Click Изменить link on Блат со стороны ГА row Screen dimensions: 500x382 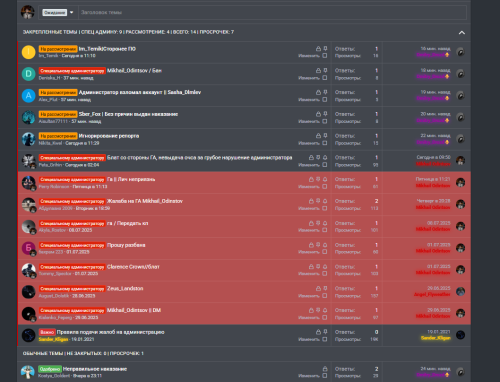[x=309, y=165]
